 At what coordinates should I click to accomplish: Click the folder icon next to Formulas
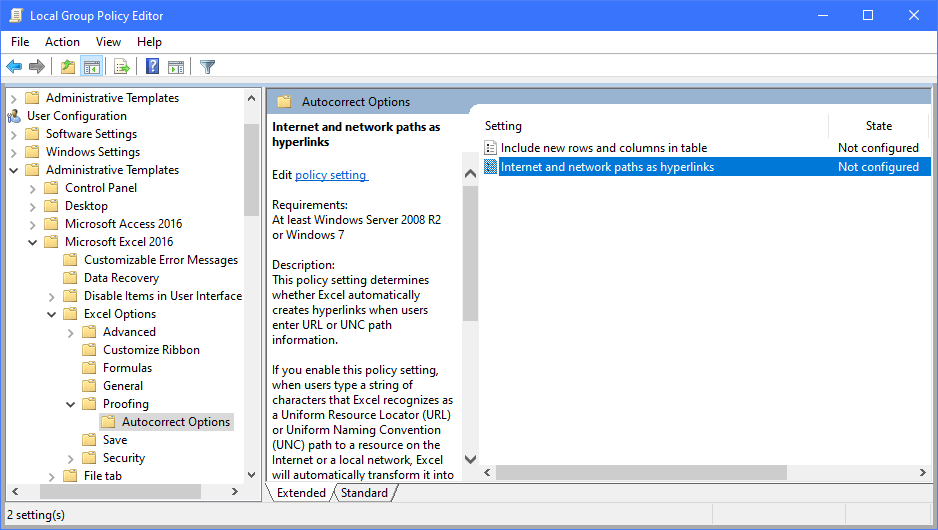click(89, 367)
